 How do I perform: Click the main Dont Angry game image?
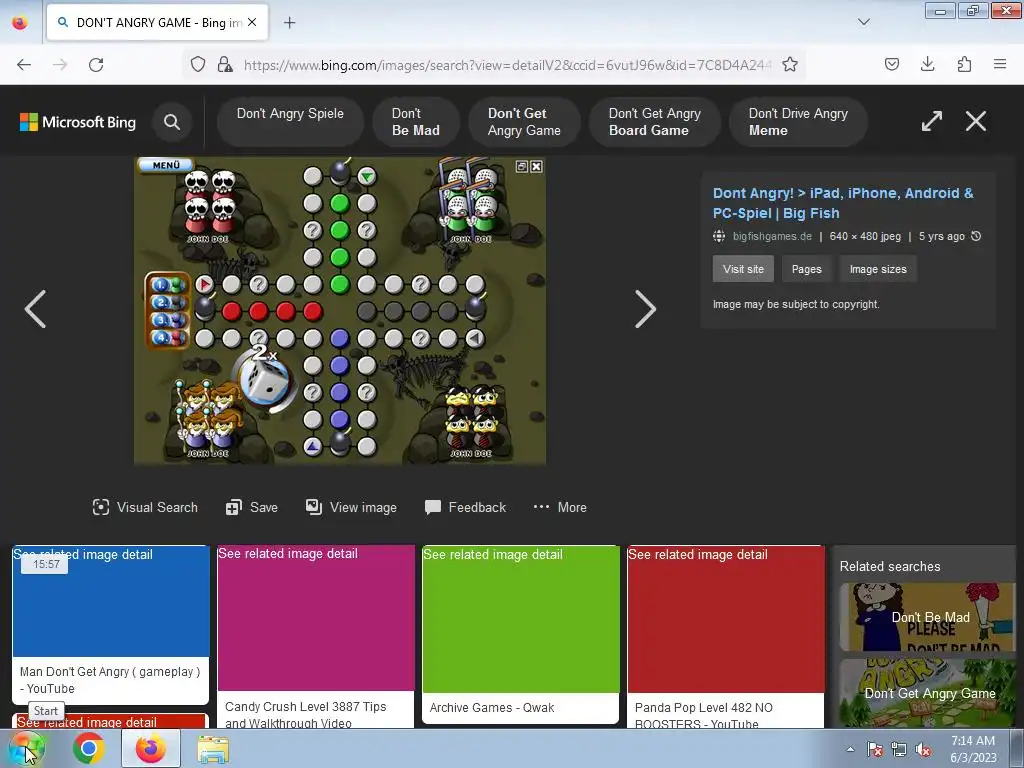[340, 310]
